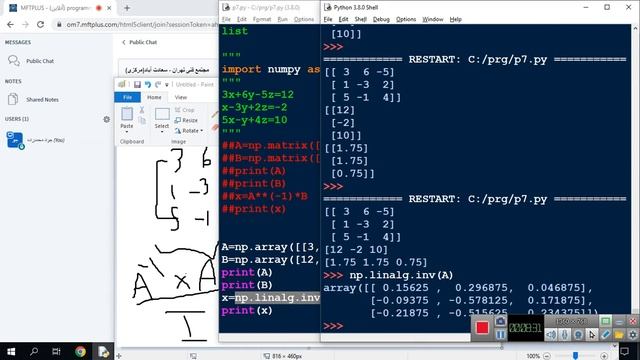
Task: Expand Paint quick access toolbar dropdown
Action: (167, 85)
